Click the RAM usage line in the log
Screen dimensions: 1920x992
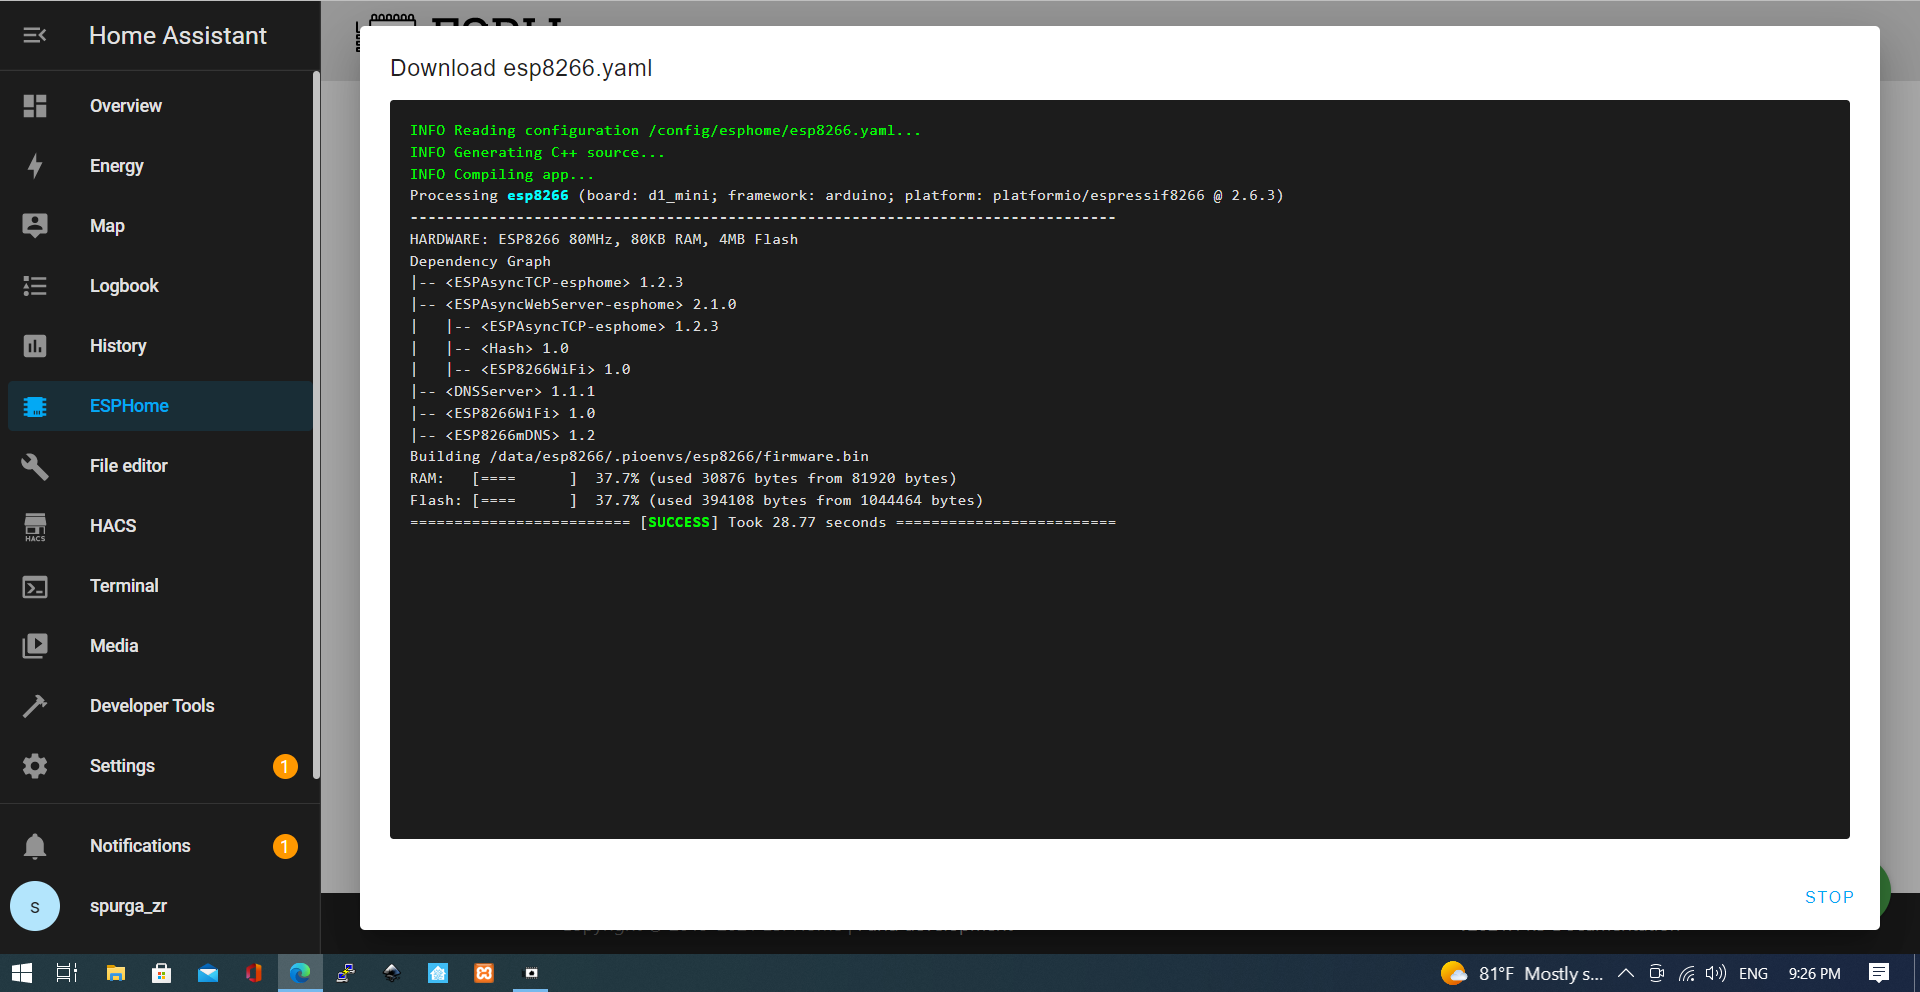[683, 478]
